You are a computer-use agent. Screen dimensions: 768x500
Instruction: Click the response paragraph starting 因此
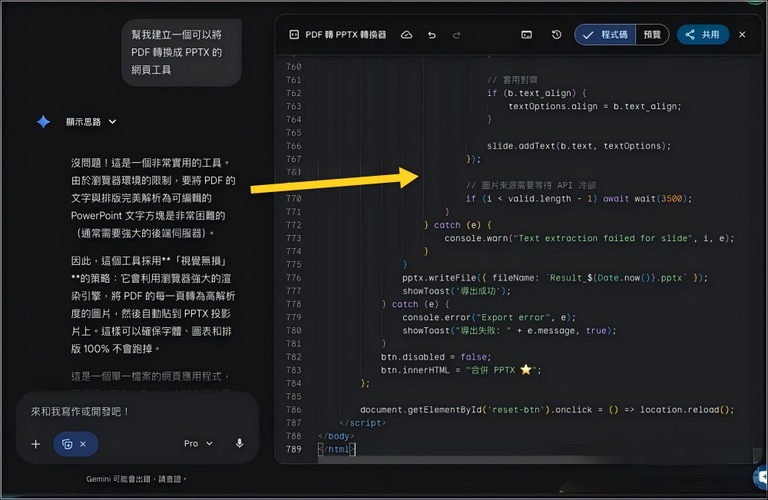[153, 305]
